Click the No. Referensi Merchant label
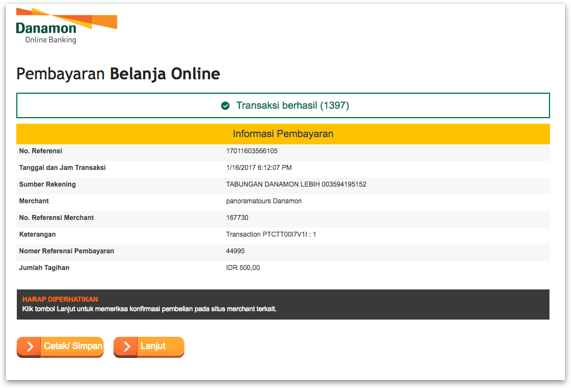Image resolution: width=571 pixels, height=388 pixels. coord(56,218)
